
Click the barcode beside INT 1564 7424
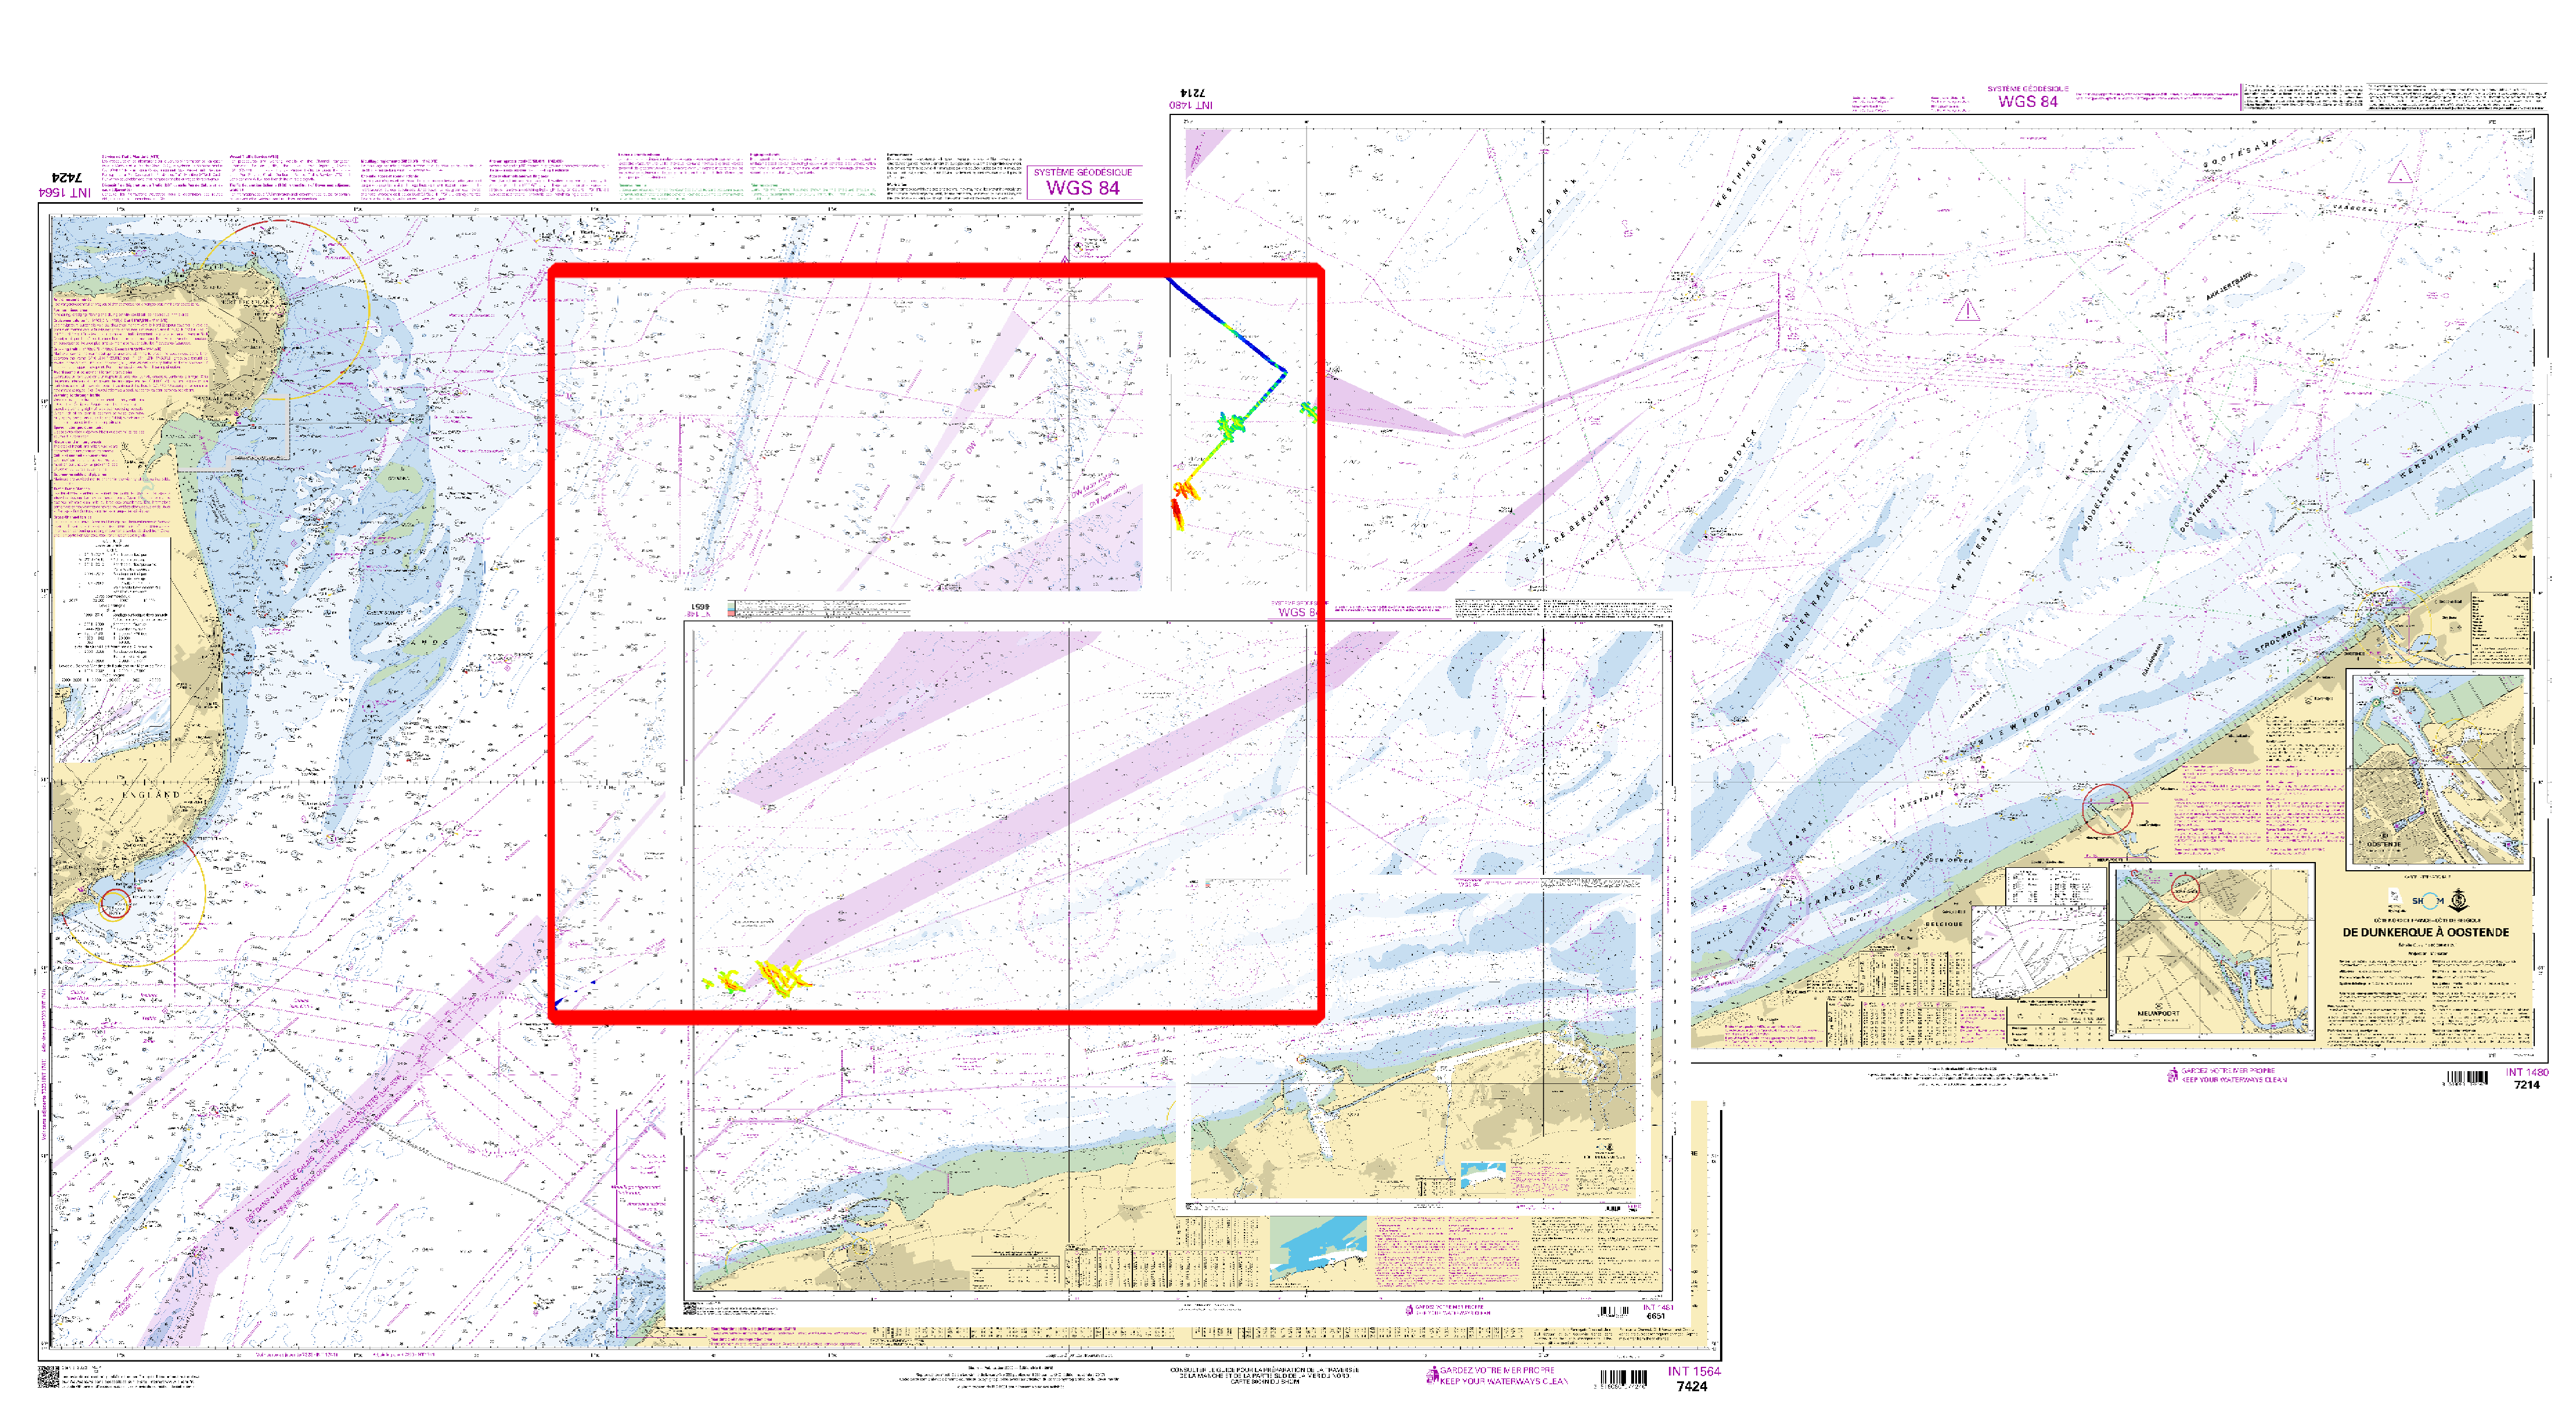(x=1624, y=1378)
